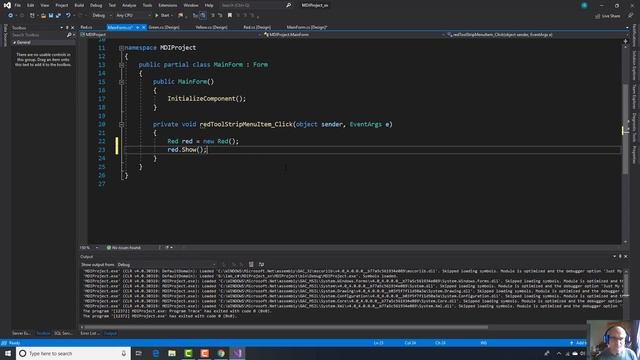Image resolution: width=640 pixels, height=360 pixels.
Task: Switch to MainForm.cs [Design] tab
Action: 307,27
